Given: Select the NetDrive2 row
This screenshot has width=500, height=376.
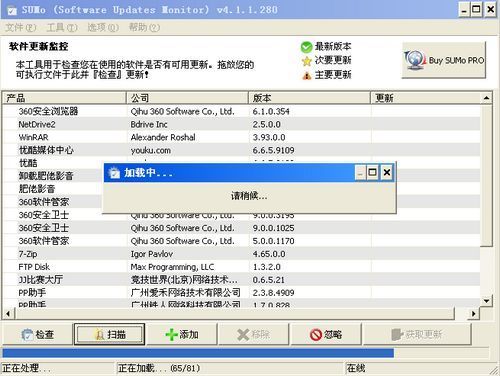Looking at the screenshot, I should tap(242, 124).
